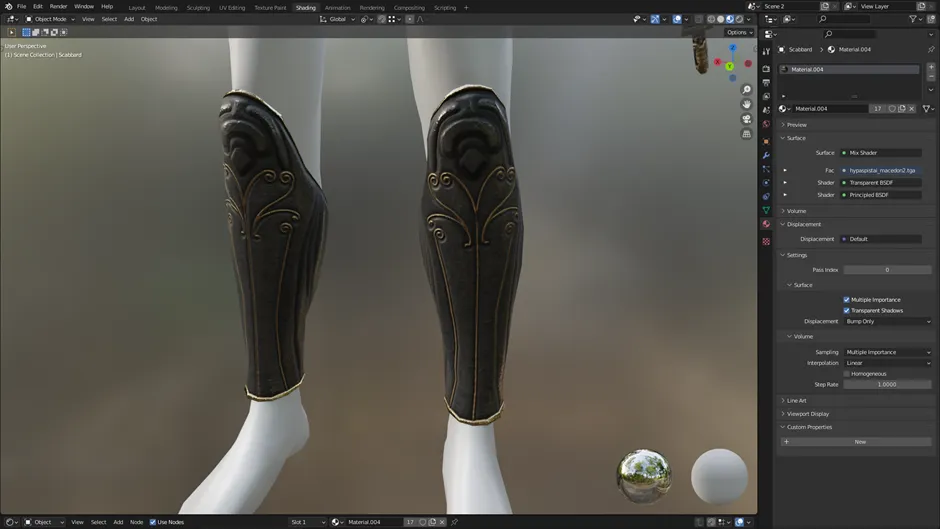
Task: Switch to wireframe viewport shading
Action: pyautogui.click(x=711, y=19)
